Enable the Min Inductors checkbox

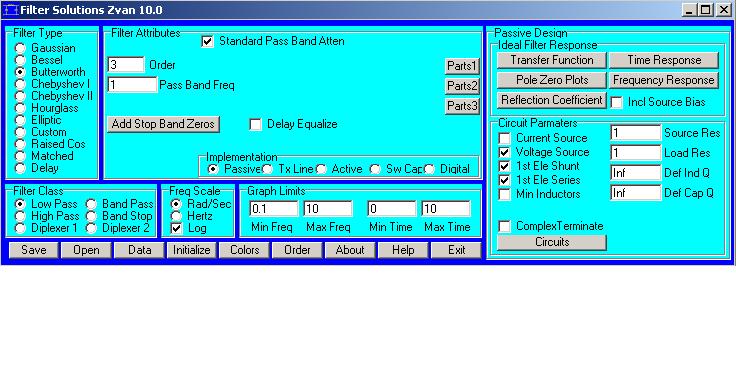click(x=504, y=194)
